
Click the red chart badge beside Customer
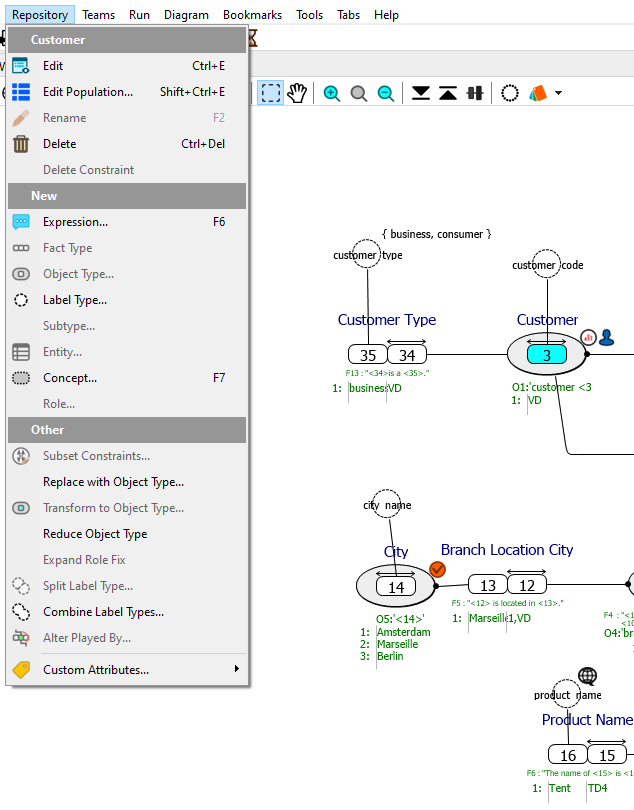588,338
